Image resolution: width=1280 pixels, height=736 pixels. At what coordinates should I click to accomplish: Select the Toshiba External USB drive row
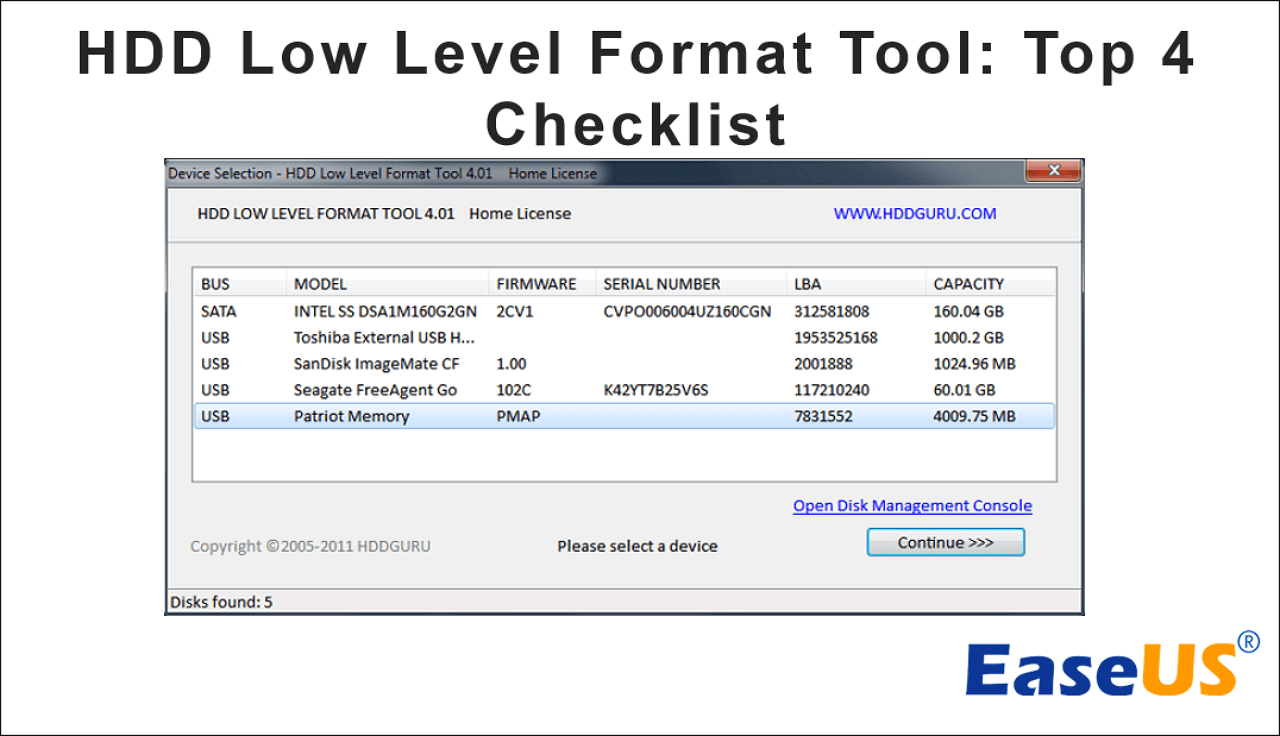(x=623, y=338)
